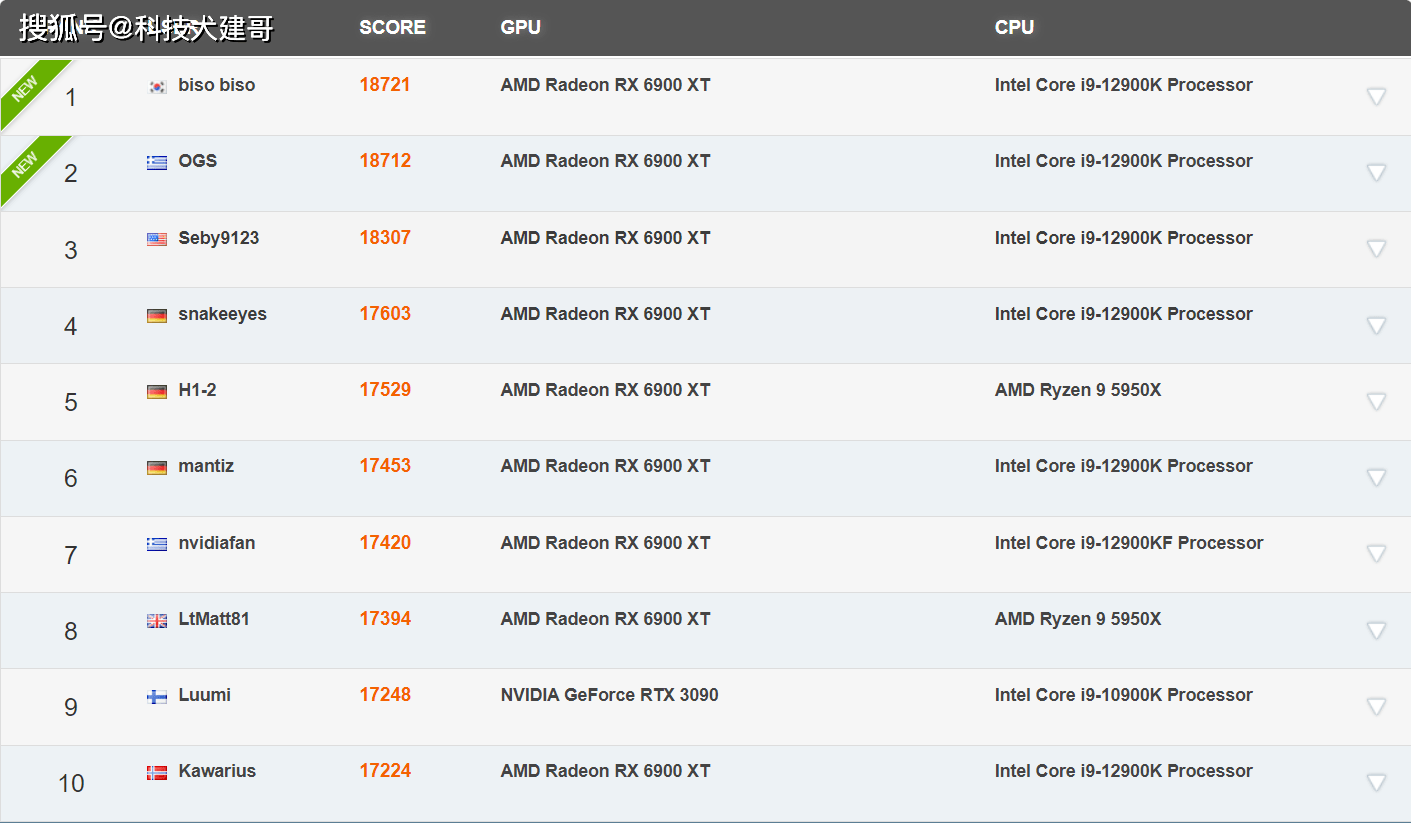Expand the Luumi RTX 3090 result details
Image resolution: width=1411 pixels, height=823 pixels.
coord(1376,707)
